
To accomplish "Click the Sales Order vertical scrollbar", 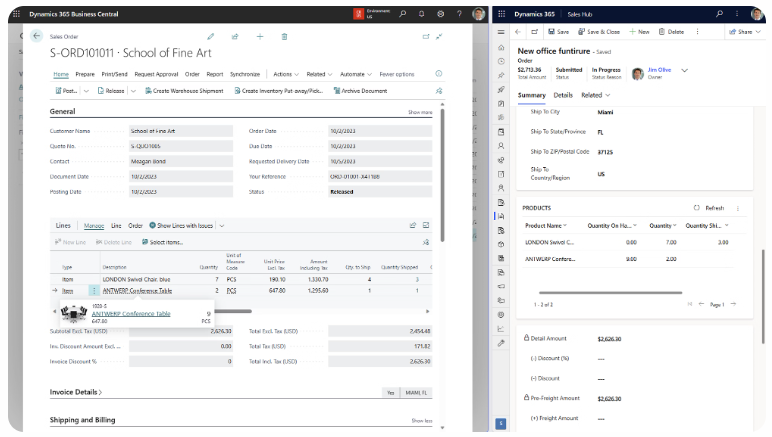I will click(x=442, y=175).
